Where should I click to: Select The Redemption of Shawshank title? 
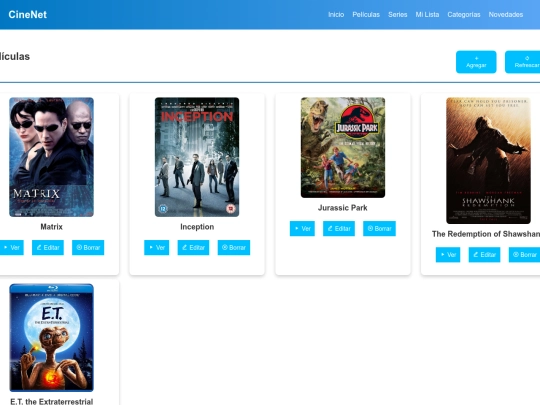(486, 234)
